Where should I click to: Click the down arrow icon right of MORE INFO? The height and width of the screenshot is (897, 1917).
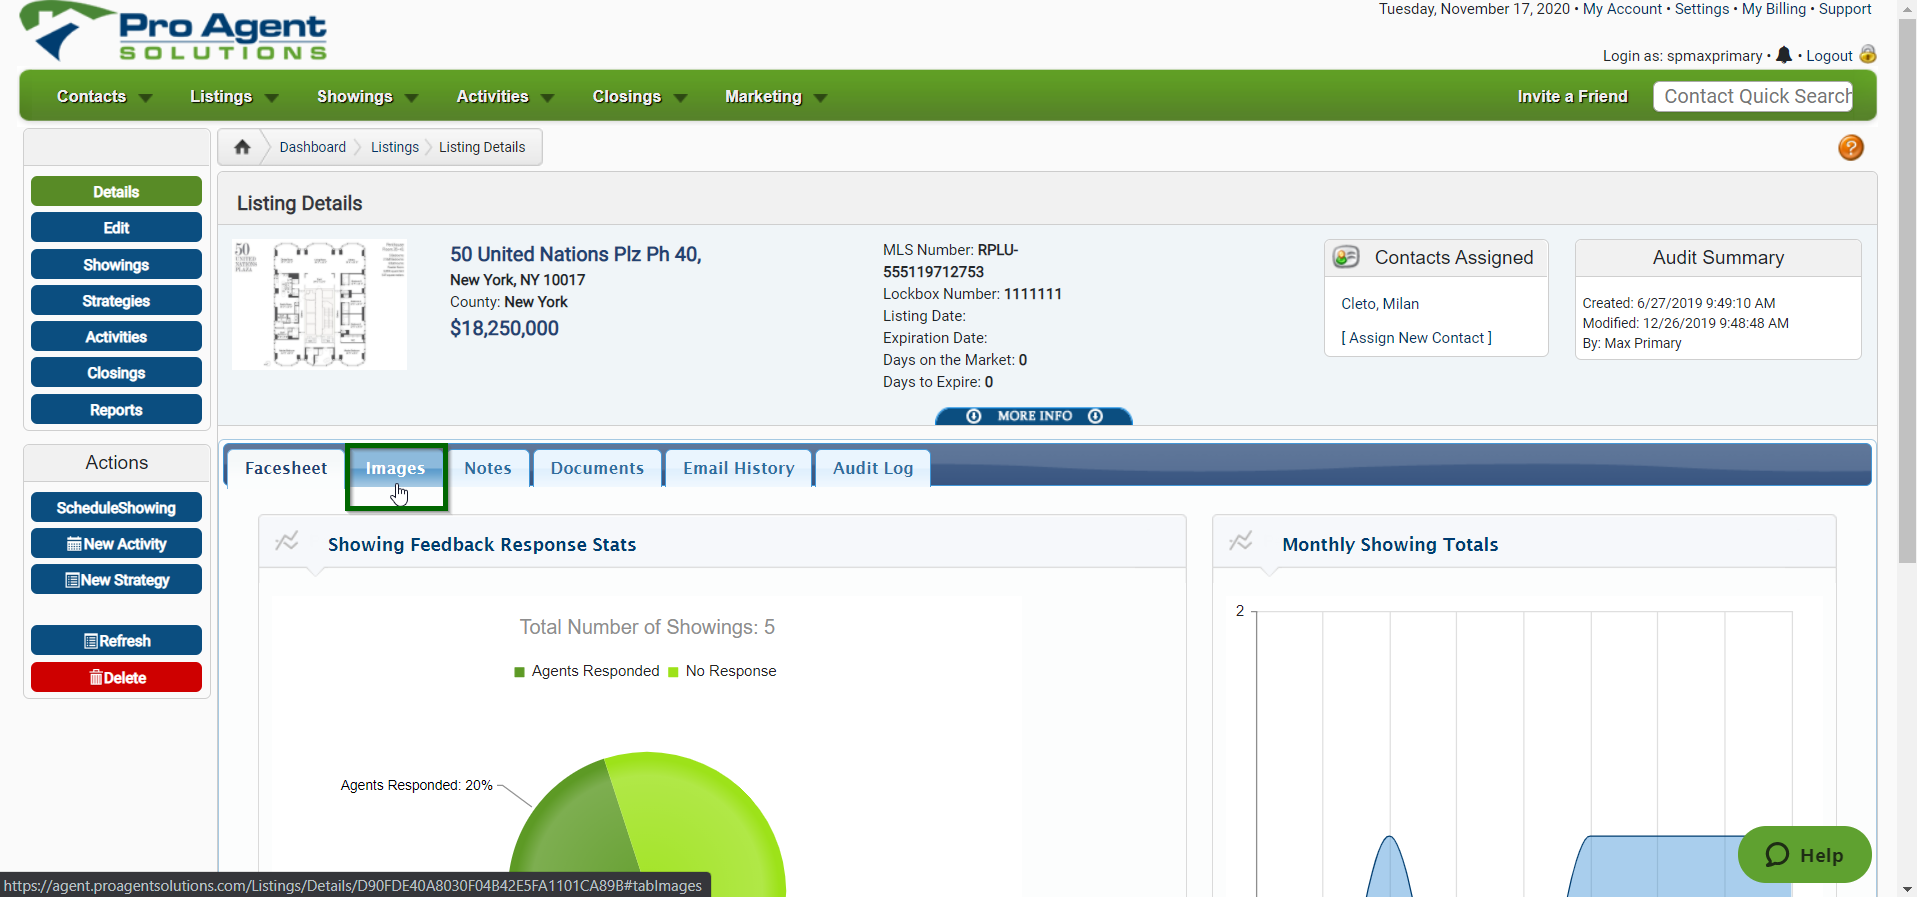[1095, 416]
